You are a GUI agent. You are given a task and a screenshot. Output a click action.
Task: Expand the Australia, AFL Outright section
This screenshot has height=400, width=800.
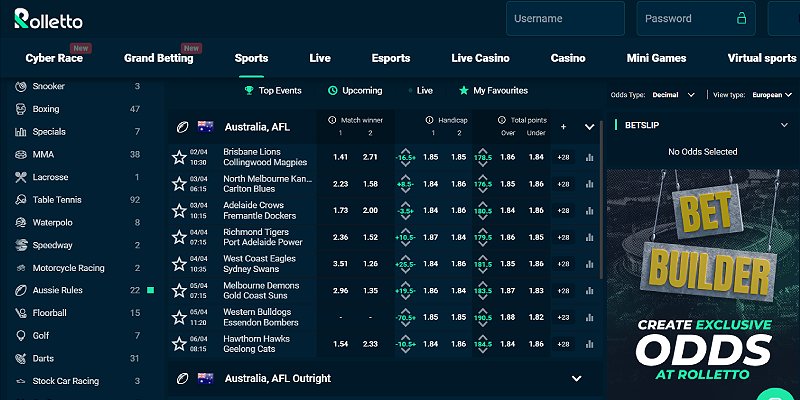click(577, 379)
